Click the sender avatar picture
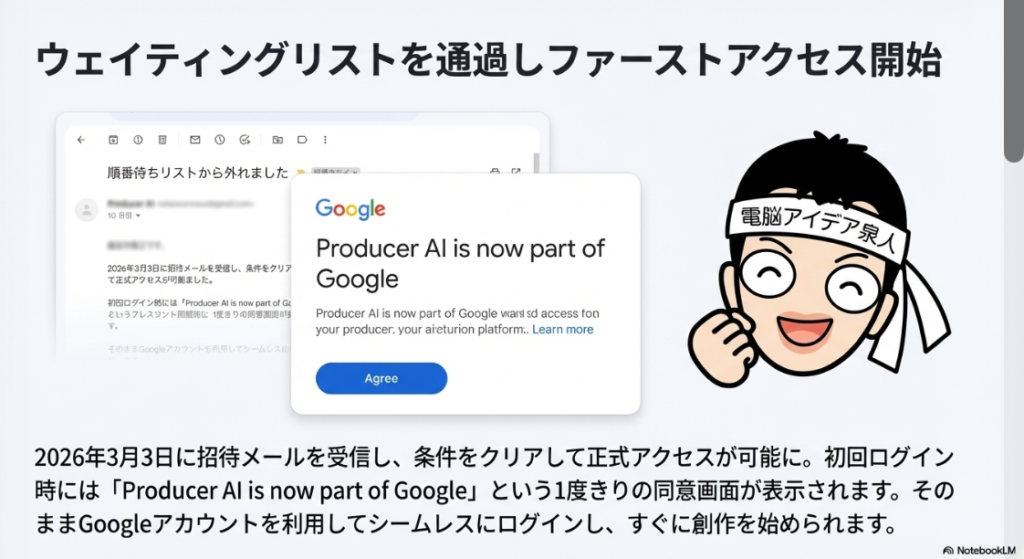Viewport: 1024px width, 559px height. 86,210
